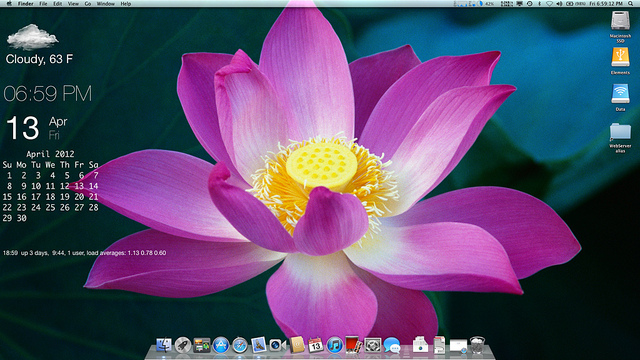Screen dimensions: 640x360
Task: Open the View menu
Action: [73, 4]
